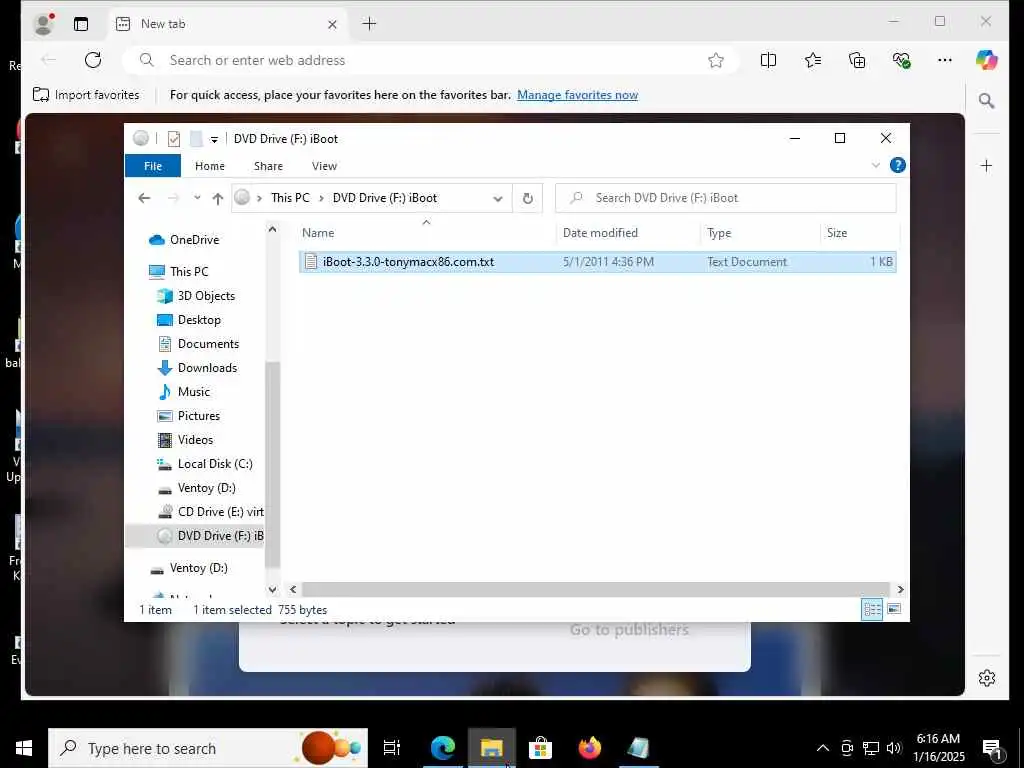The height and width of the screenshot is (768, 1024).
Task: Expand the Explorer ribbon chevron
Action: 876,165
